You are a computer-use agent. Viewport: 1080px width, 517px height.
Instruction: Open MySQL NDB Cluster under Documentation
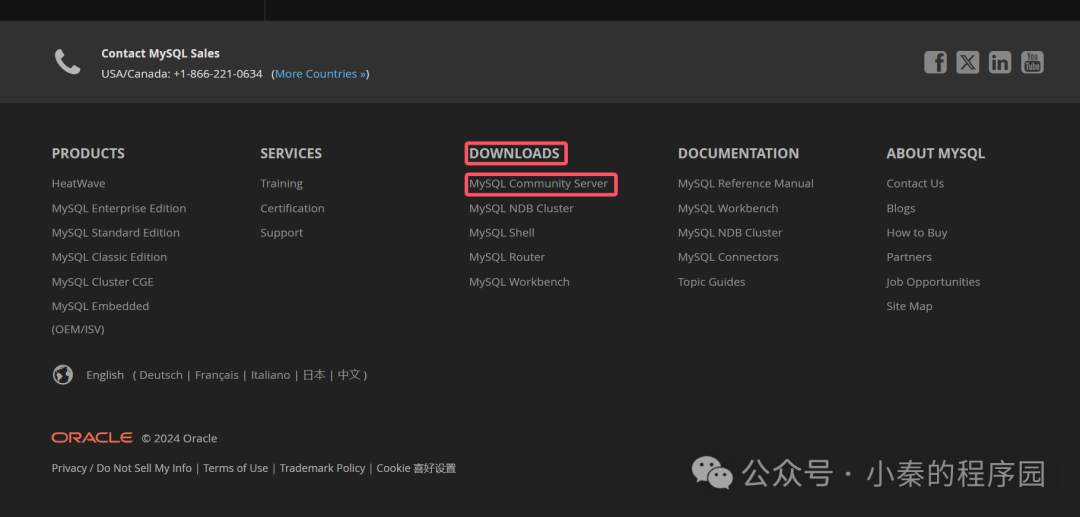point(730,233)
